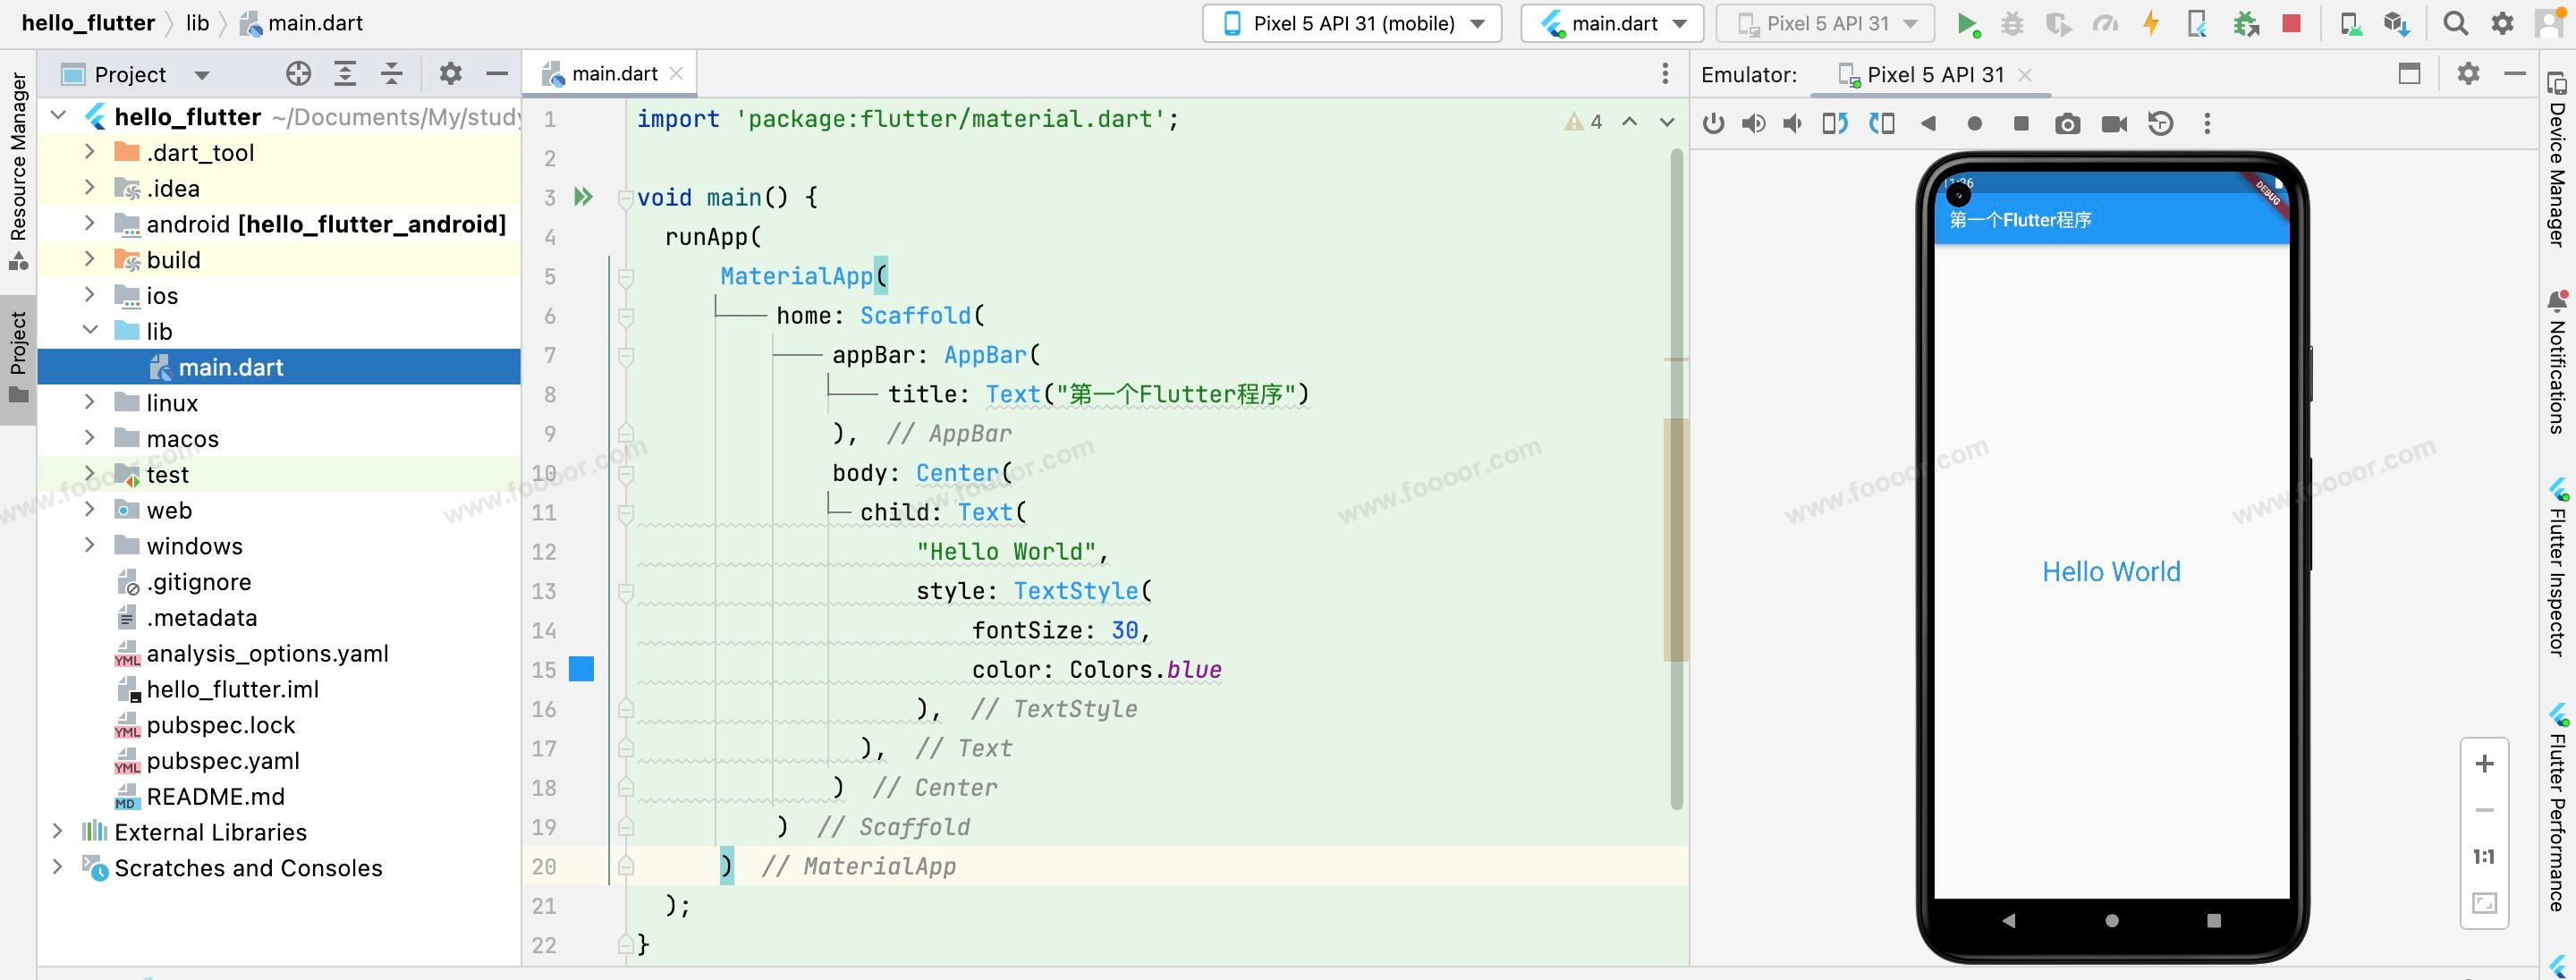2576x980 pixels.
Task: Click the Flutter Hot Reload lightning icon
Action: [2150, 23]
